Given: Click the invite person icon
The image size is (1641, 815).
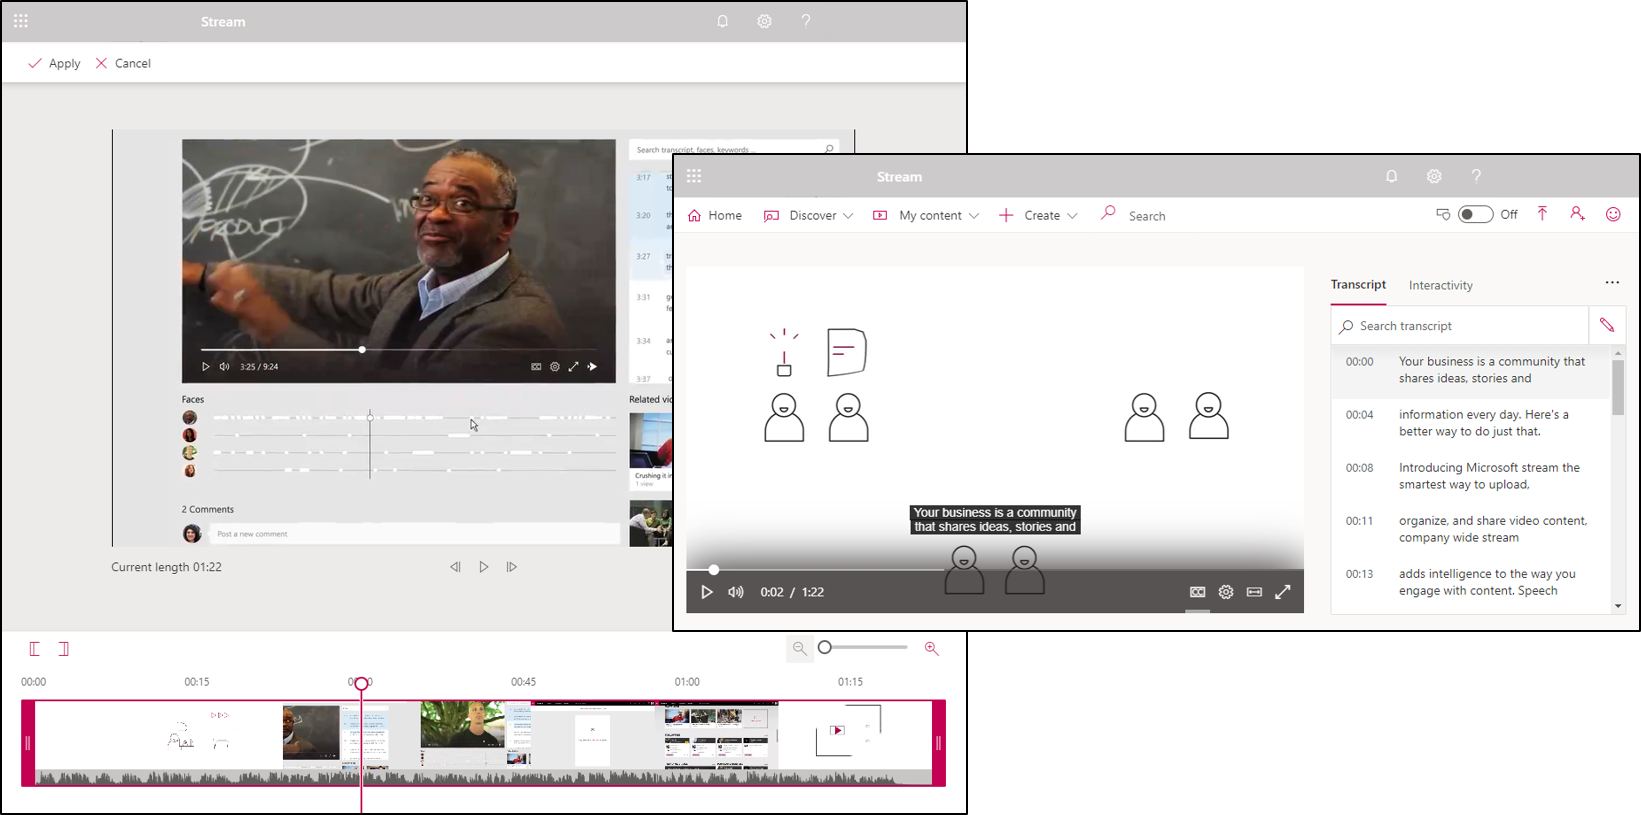Looking at the screenshot, I should point(1577,214).
